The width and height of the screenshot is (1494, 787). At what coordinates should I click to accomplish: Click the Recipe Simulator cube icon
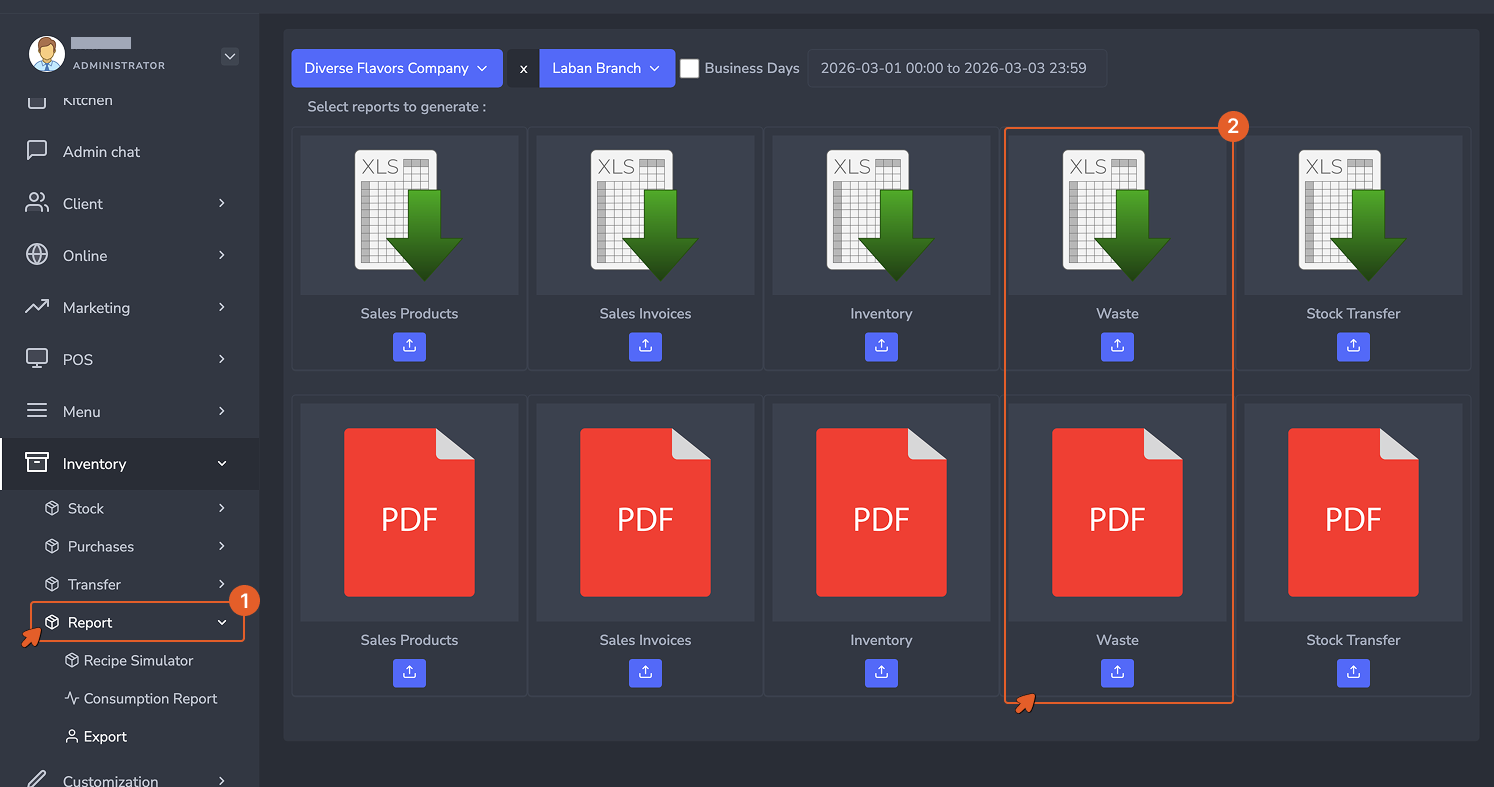pos(72,660)
